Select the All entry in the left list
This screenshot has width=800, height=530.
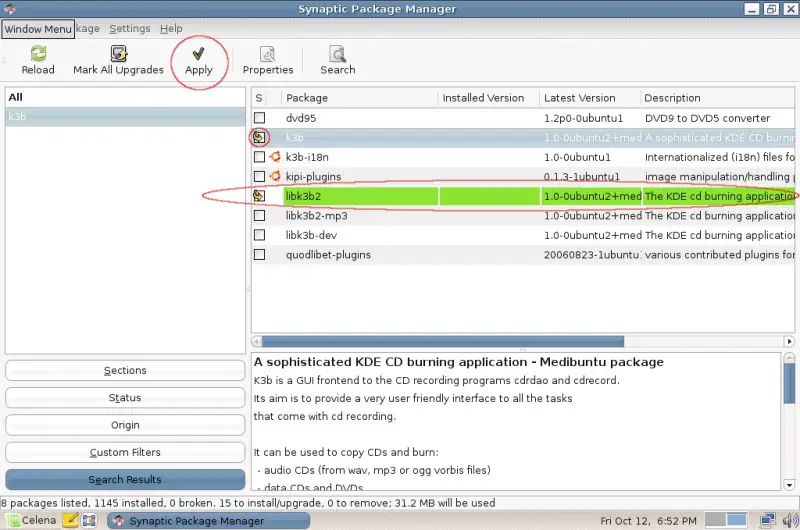(x=125, y=97)
